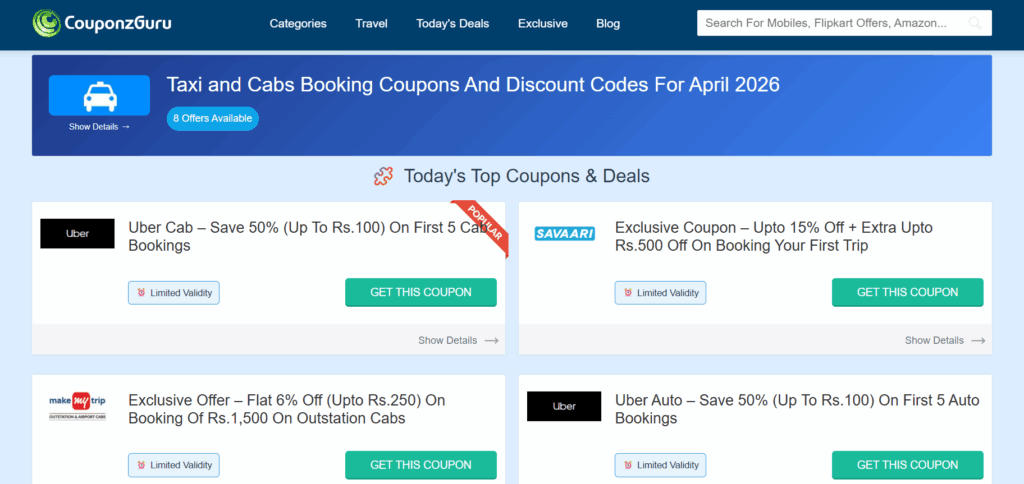Go to the Travel menu item
Image resolution: width=1024 pixels, height=484 pixels.
pos(371,23)
